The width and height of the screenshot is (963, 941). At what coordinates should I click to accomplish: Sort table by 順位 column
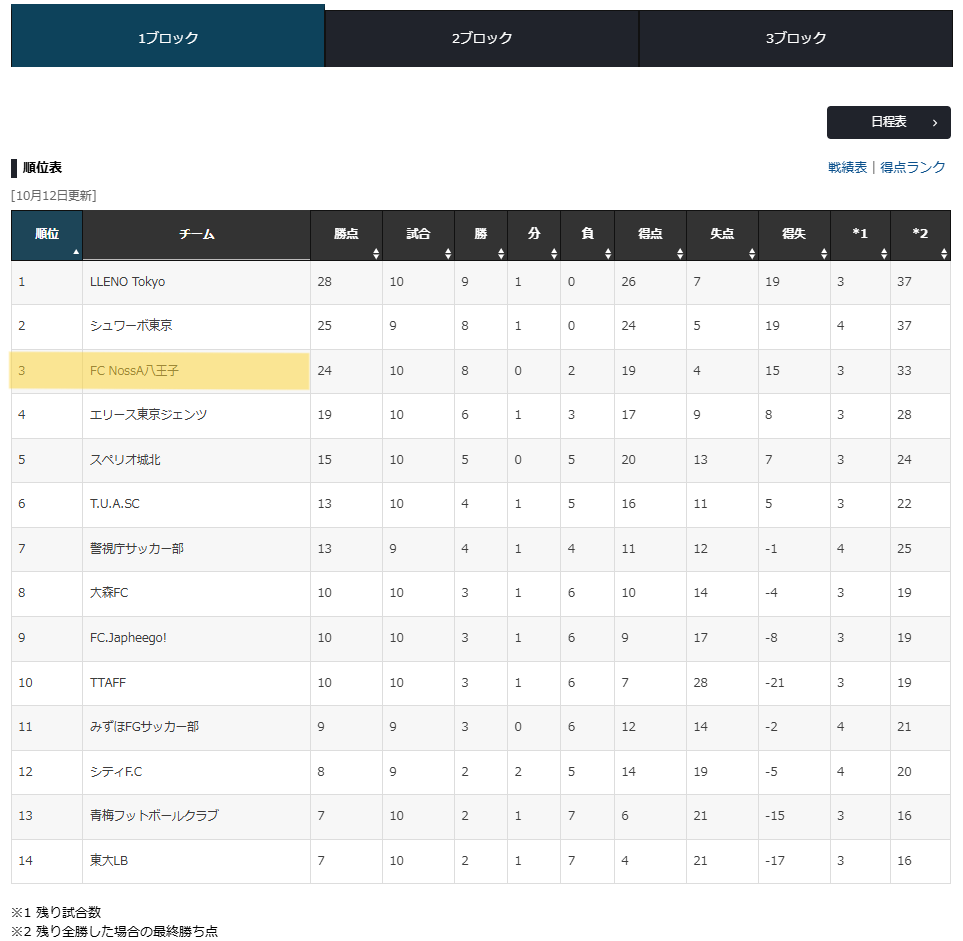47,234
